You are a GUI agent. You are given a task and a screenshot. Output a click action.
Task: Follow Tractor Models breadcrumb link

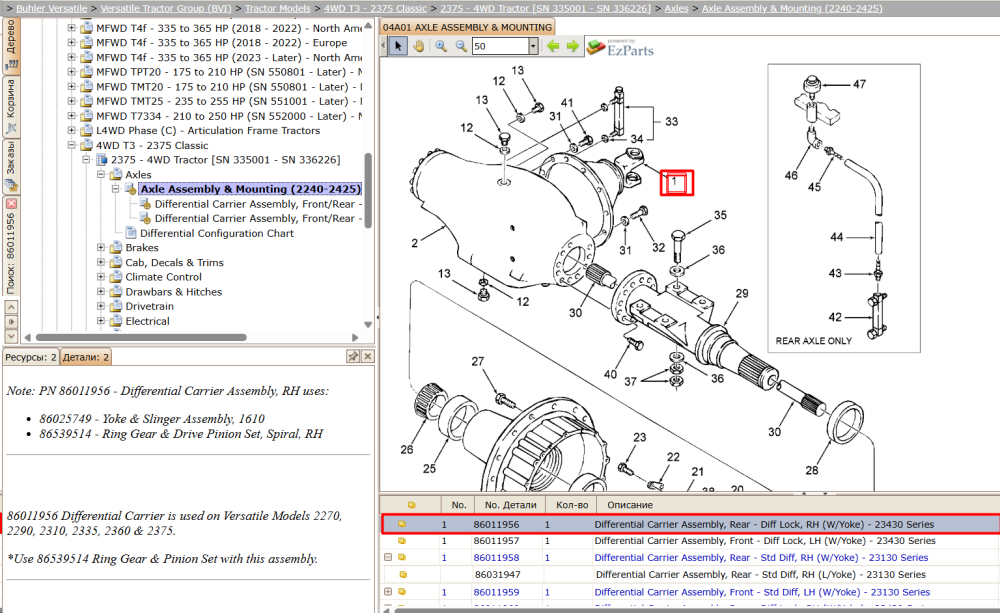[x=277, y=8]
